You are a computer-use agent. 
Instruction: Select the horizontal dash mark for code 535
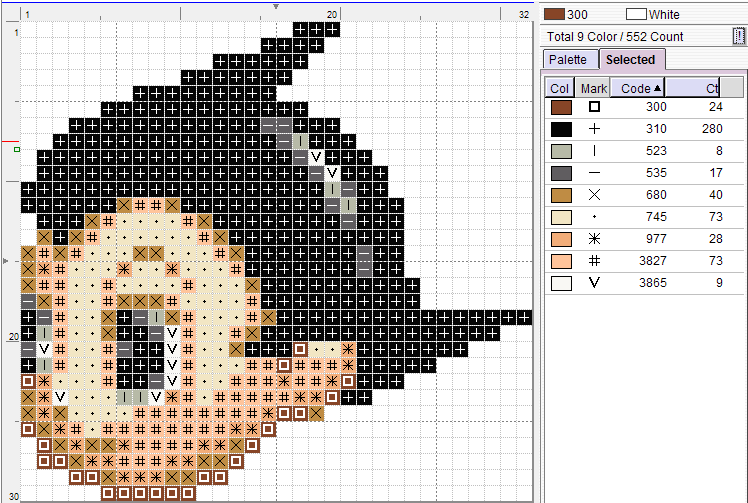(594, 173)
